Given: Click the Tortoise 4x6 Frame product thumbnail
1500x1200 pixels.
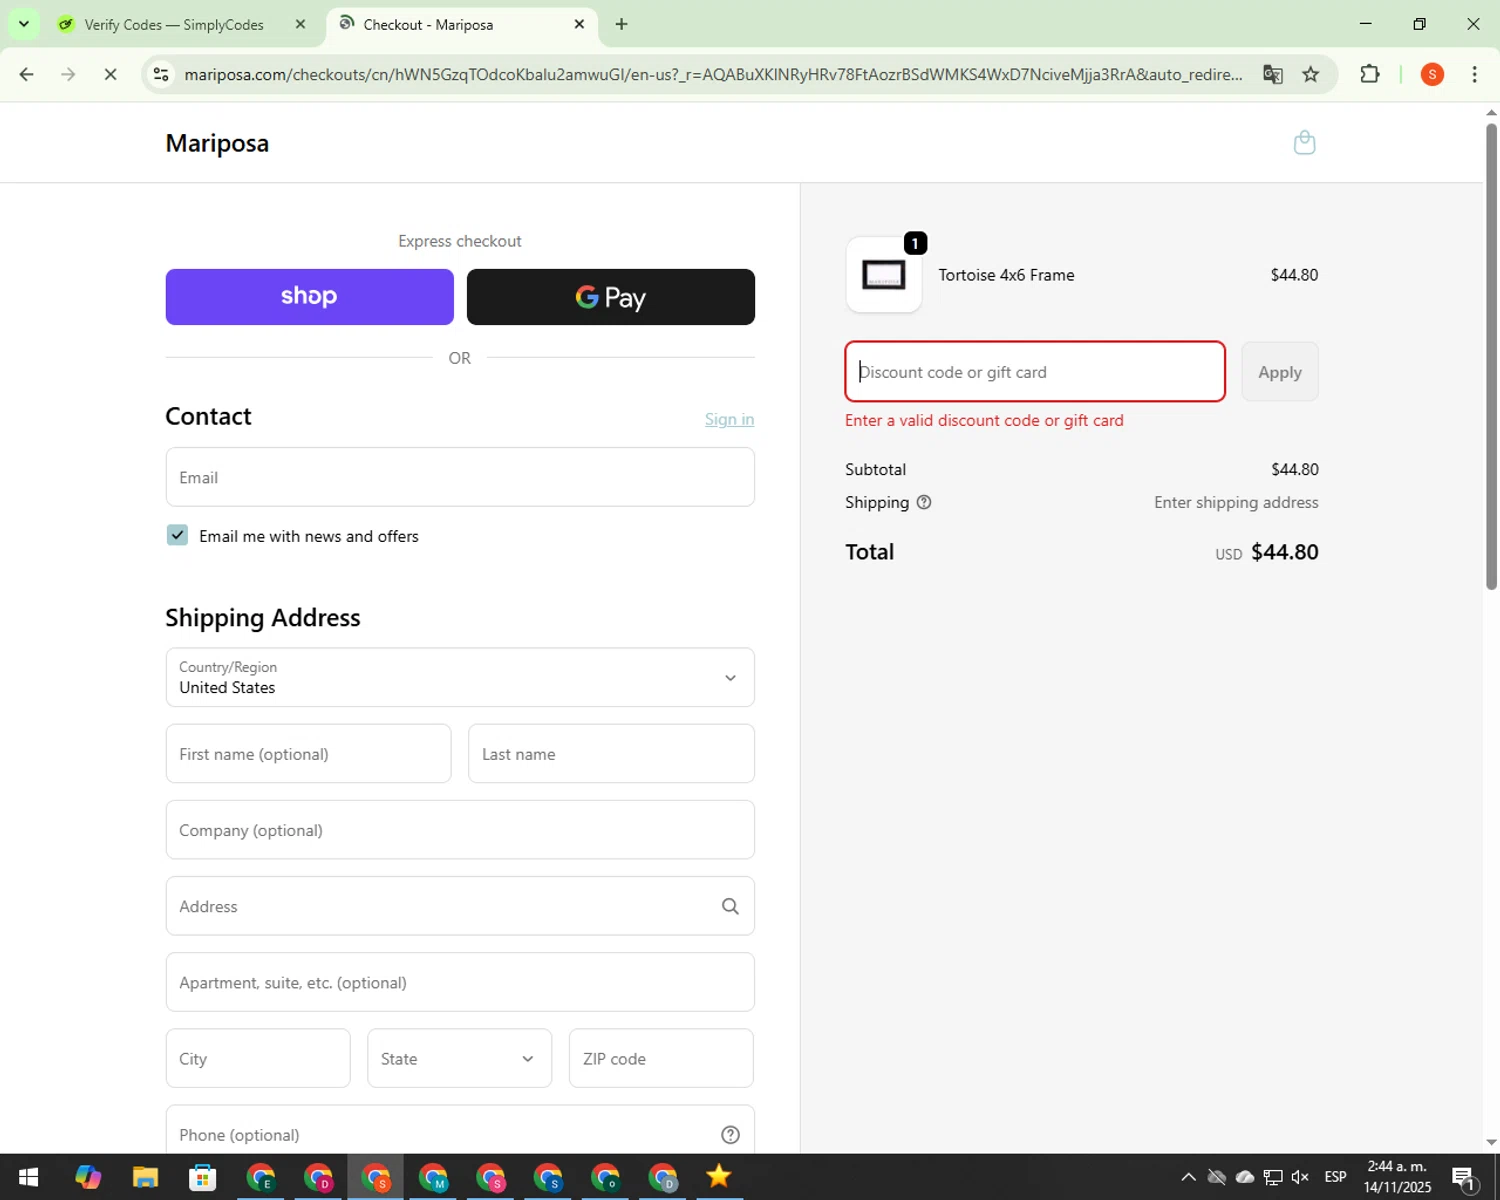Looking at the screenshot, I should [x=884, y=275].
